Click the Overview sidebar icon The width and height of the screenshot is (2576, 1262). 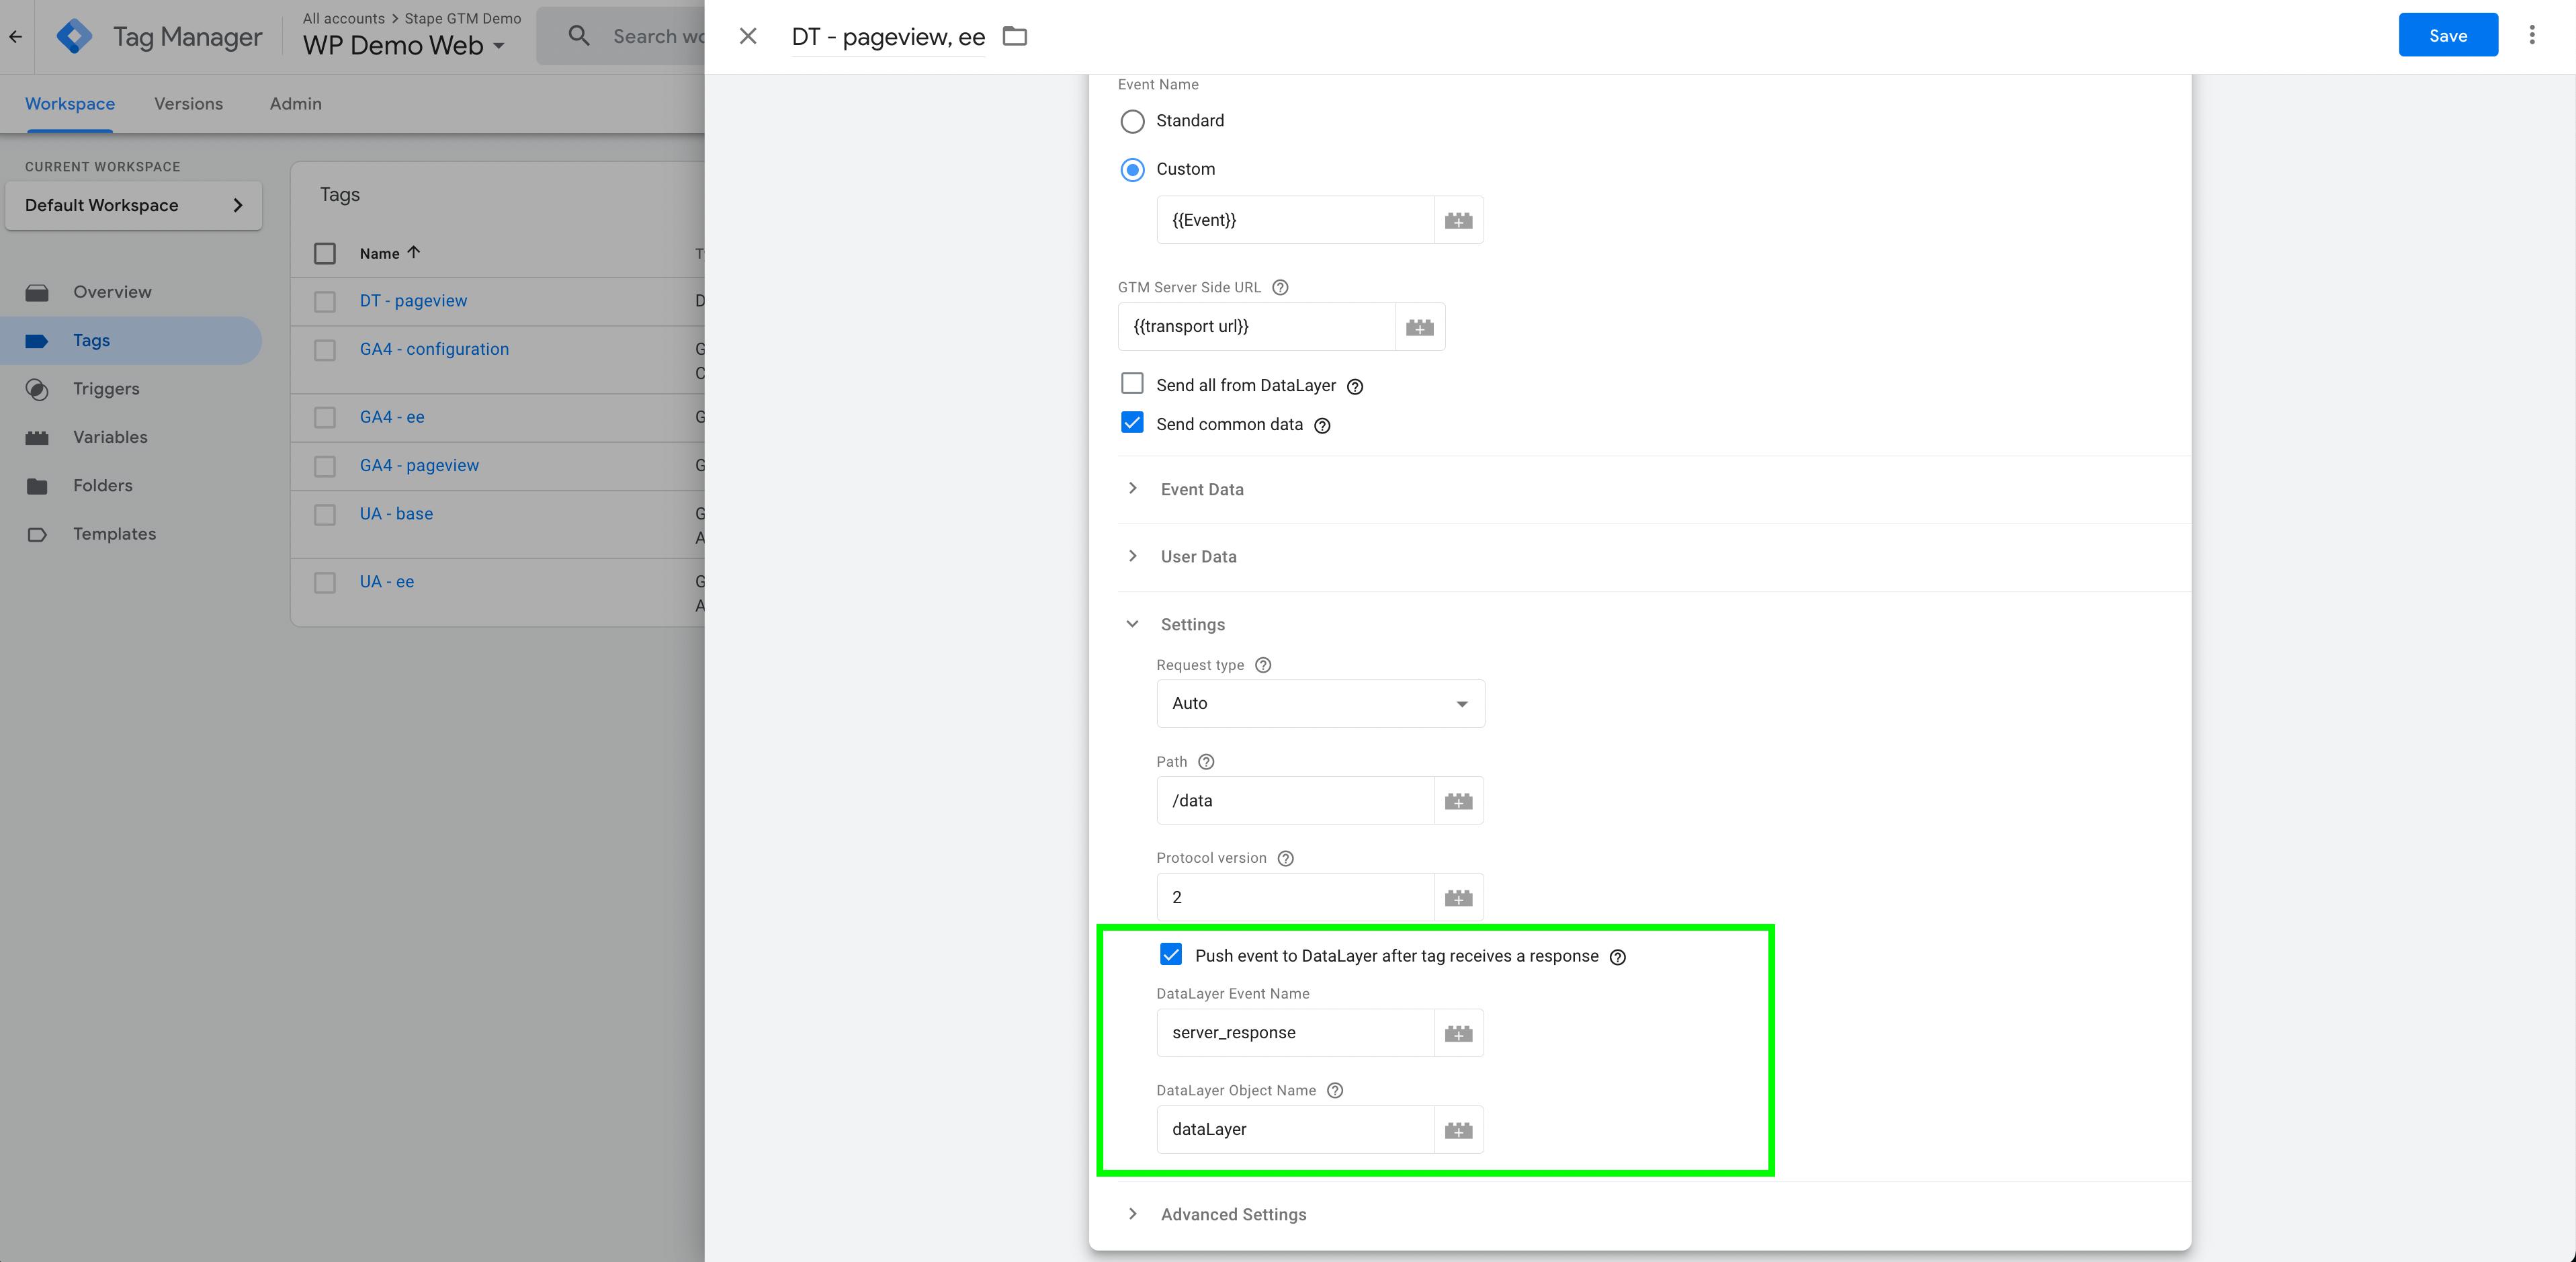(x=37, y=293)
